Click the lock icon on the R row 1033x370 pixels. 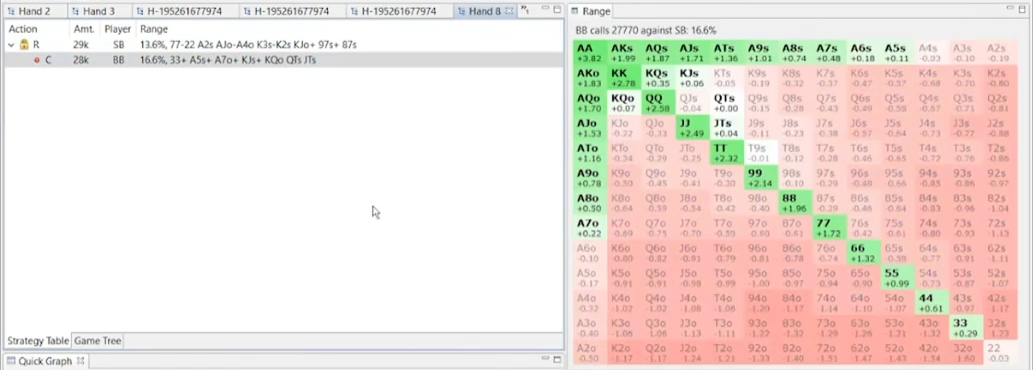pos(24,45)
